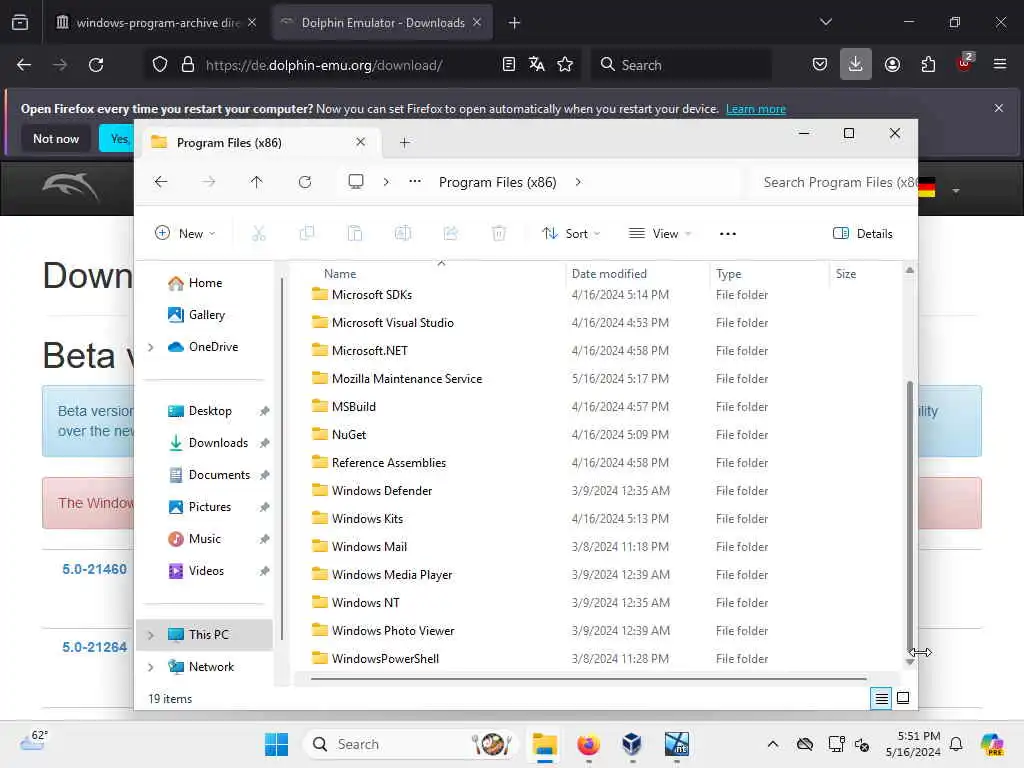Open Firefox from the taskbar
Viewport: 1024px width, 768px height.
(588, 744)
